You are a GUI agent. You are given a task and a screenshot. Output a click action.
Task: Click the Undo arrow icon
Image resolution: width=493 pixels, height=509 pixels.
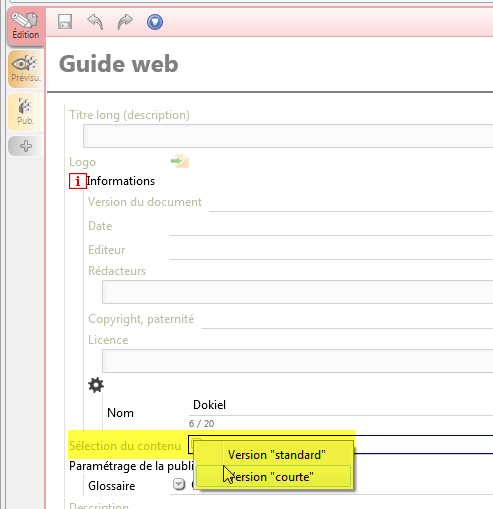95,22
